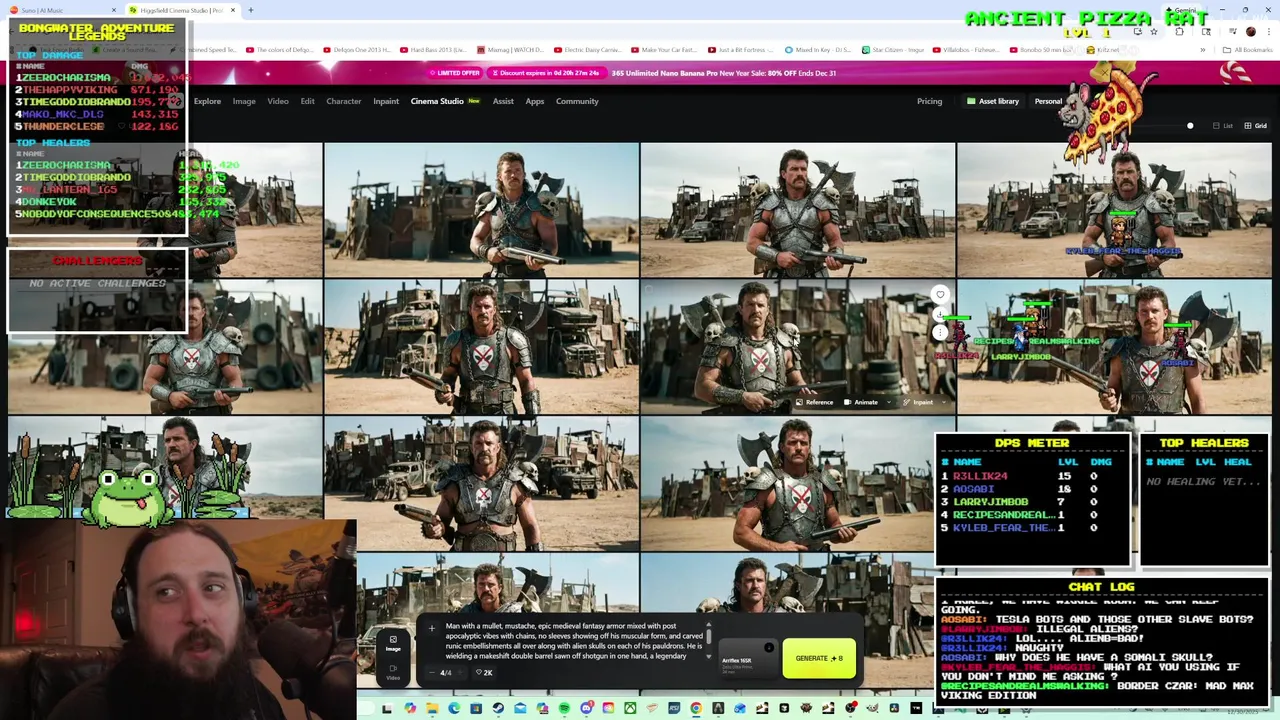Open Spotify from the taskbar

[564, 709]
